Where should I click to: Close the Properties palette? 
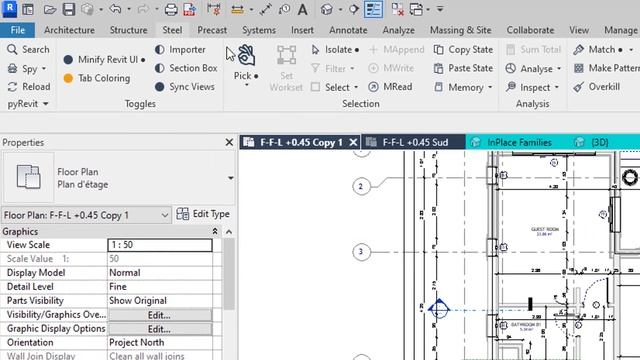point(229,142)
